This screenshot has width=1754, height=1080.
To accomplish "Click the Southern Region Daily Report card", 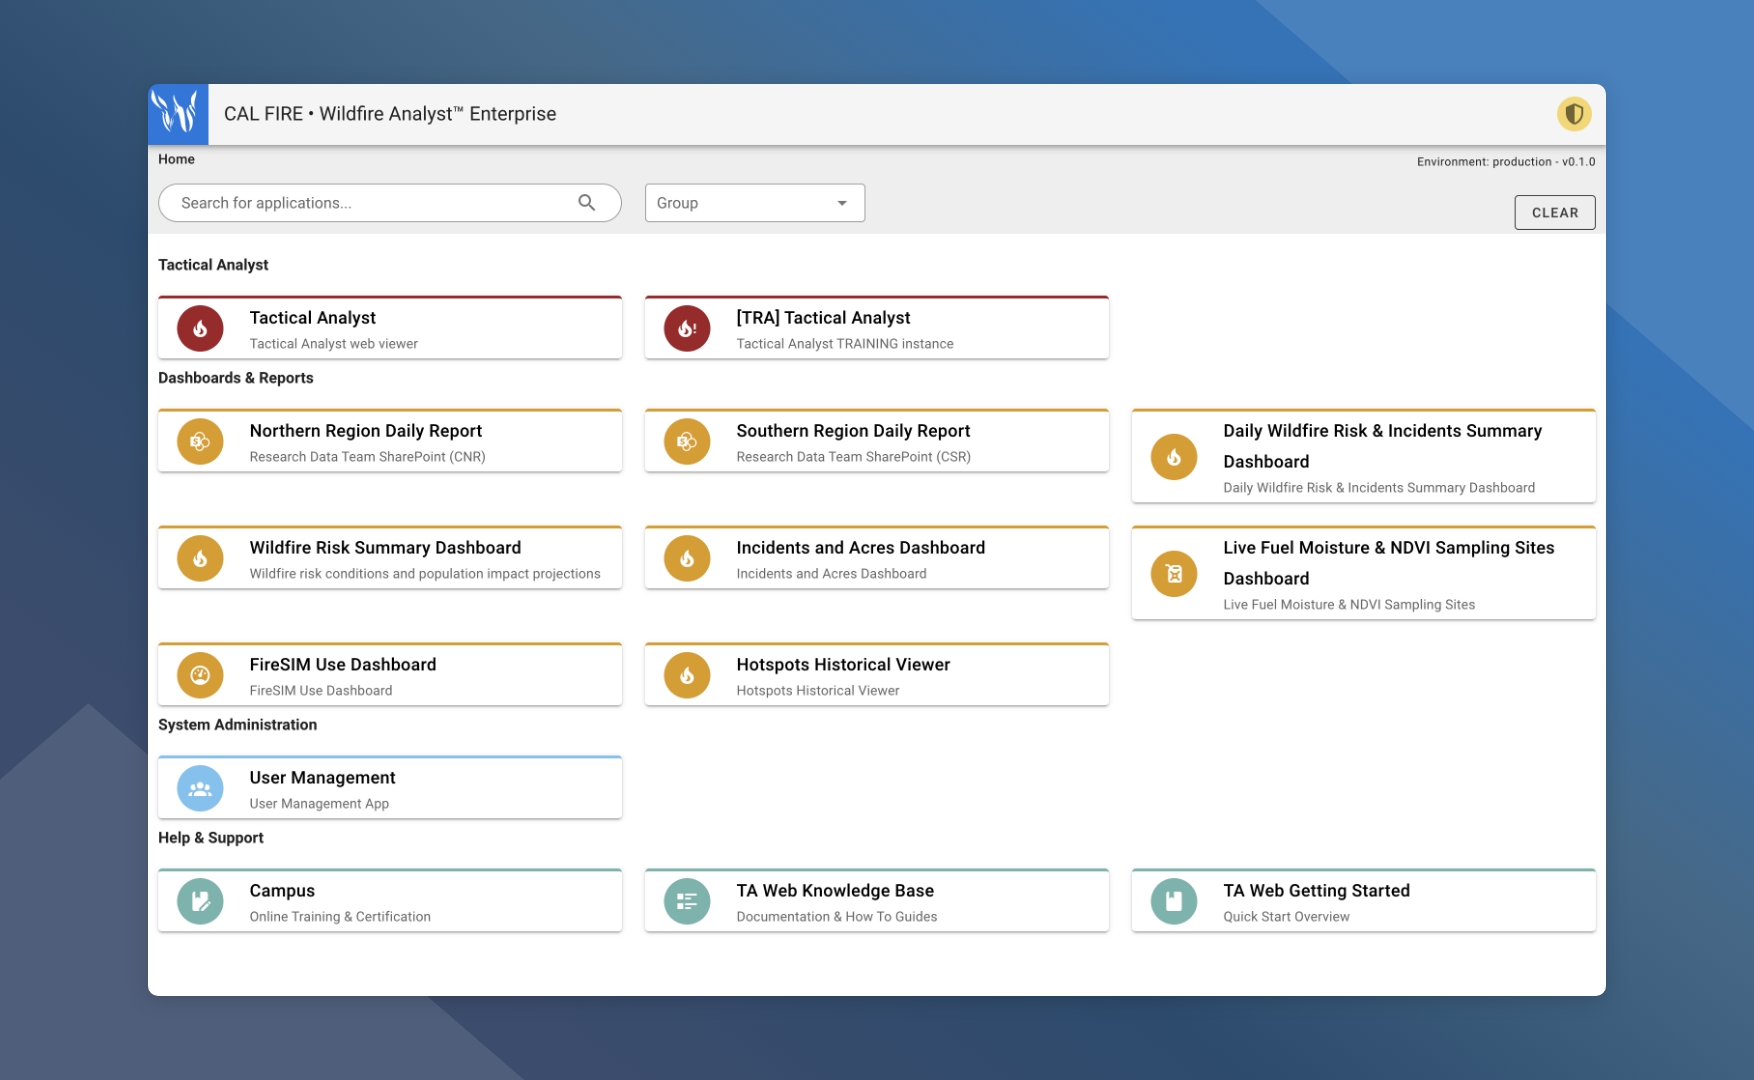I will 876,441.
